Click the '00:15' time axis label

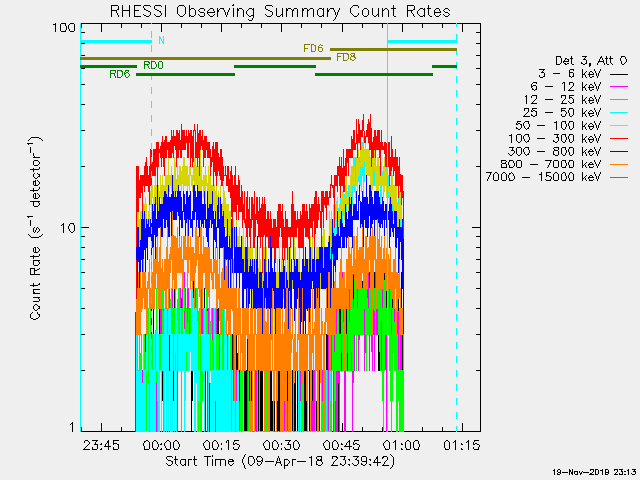click(221, 445)
